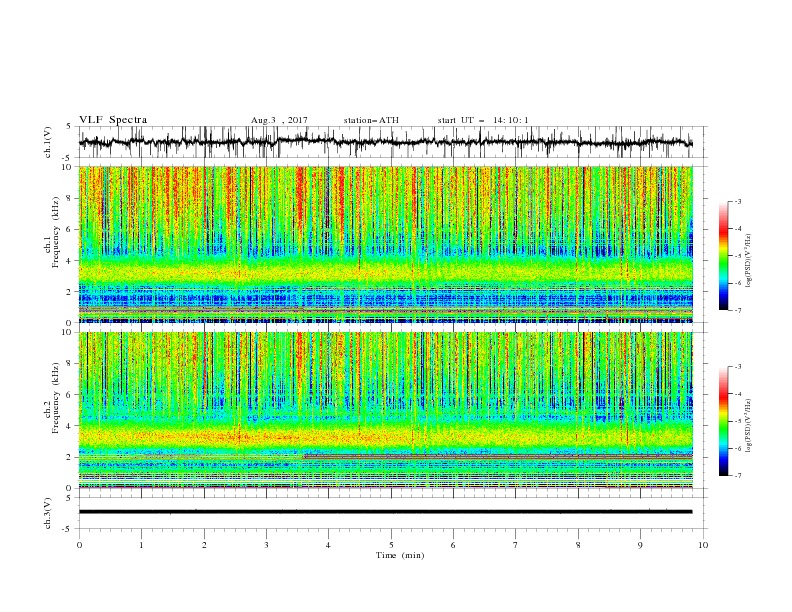Click the ch.1 color bar log(PSD) label
The image size is (792, 612).
(x=748, y=261)
